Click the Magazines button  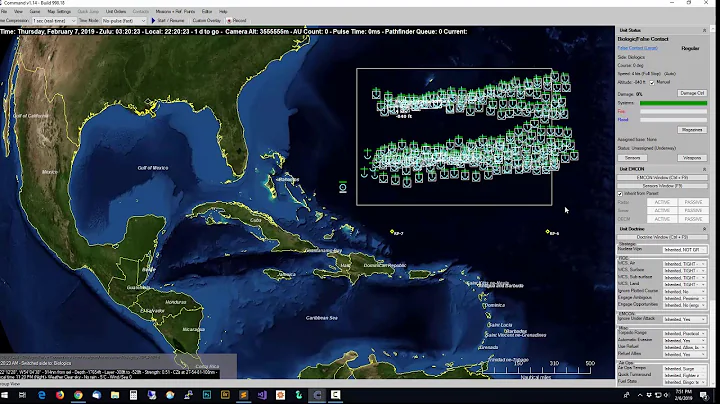tap(692, 130)
